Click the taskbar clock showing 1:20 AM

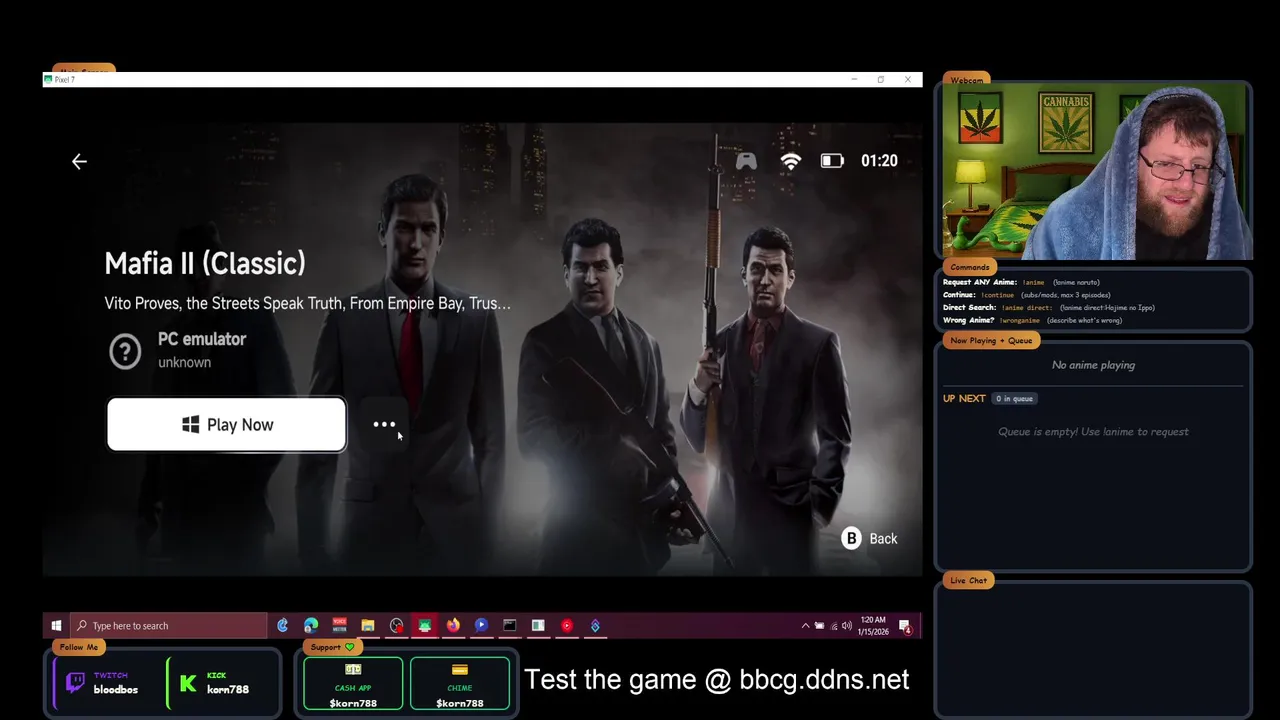(873, 626)
